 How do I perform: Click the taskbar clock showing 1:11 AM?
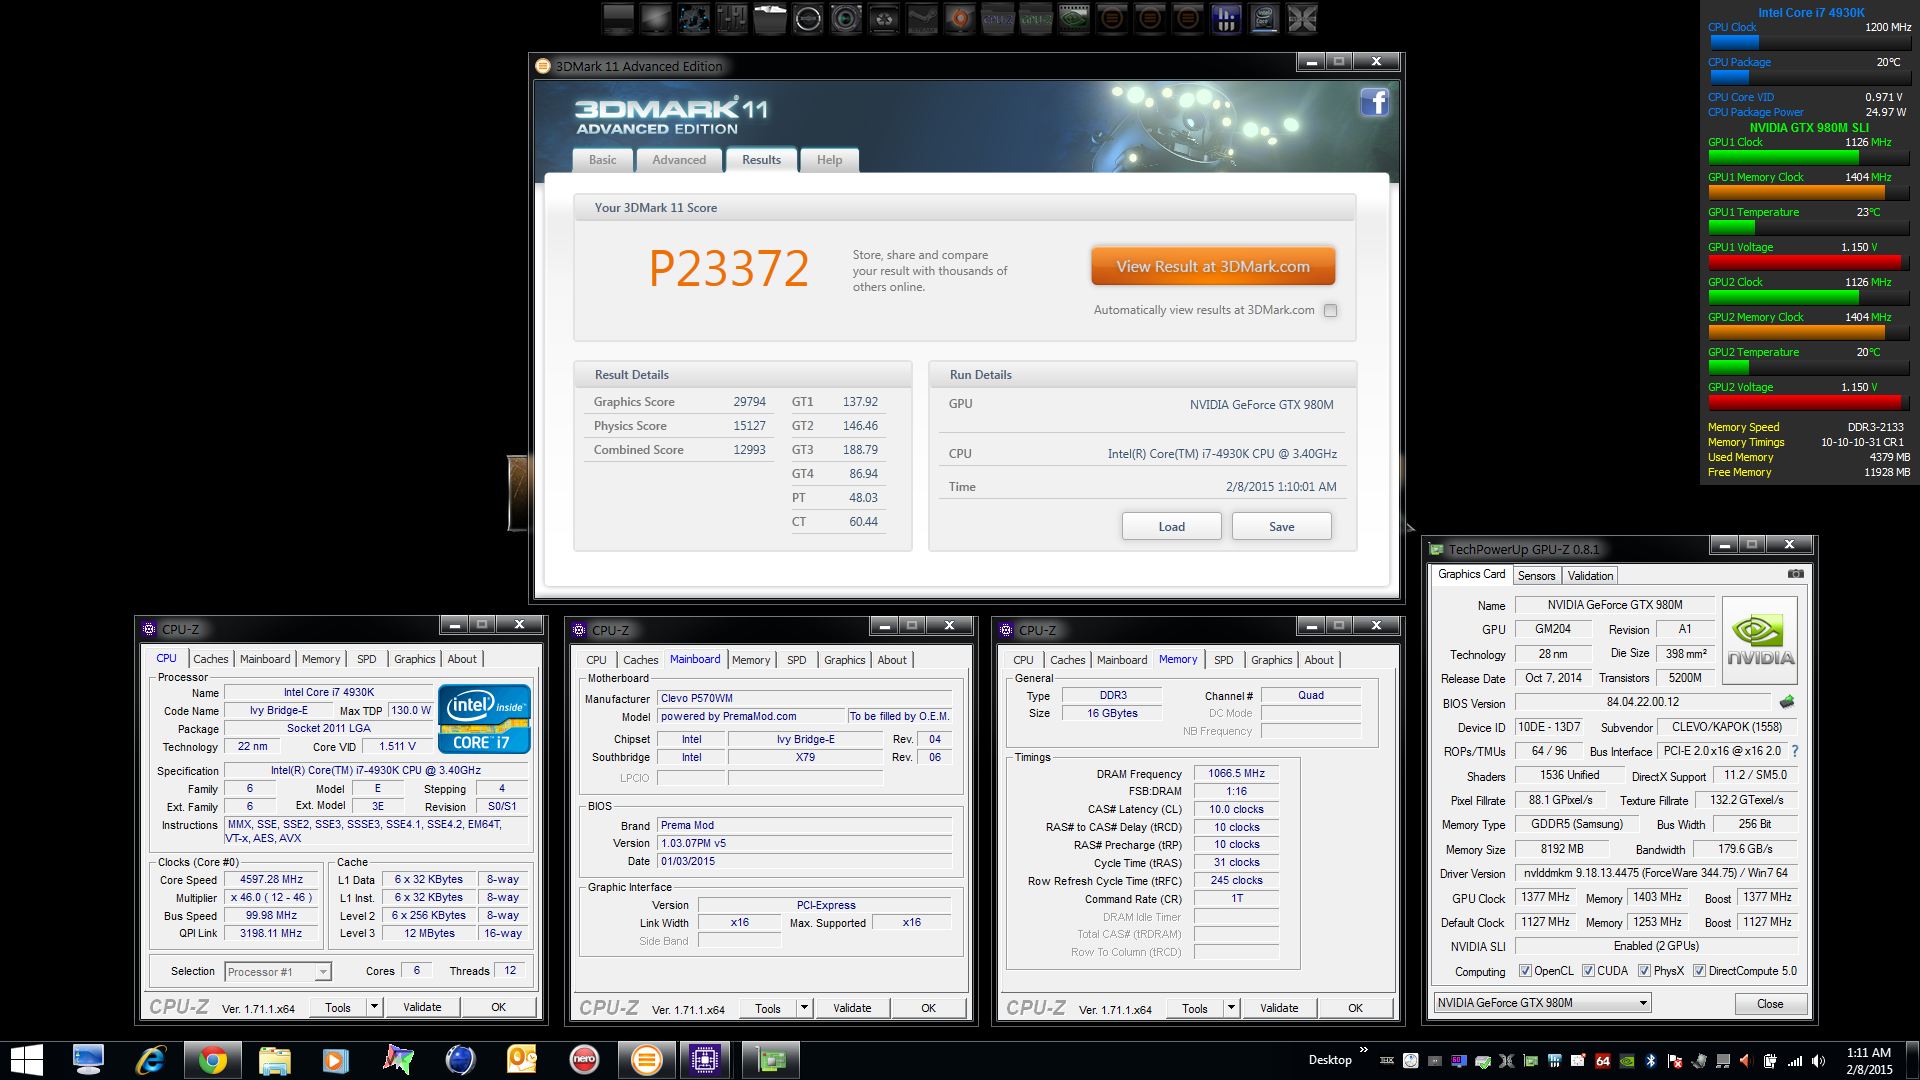1868,1060
